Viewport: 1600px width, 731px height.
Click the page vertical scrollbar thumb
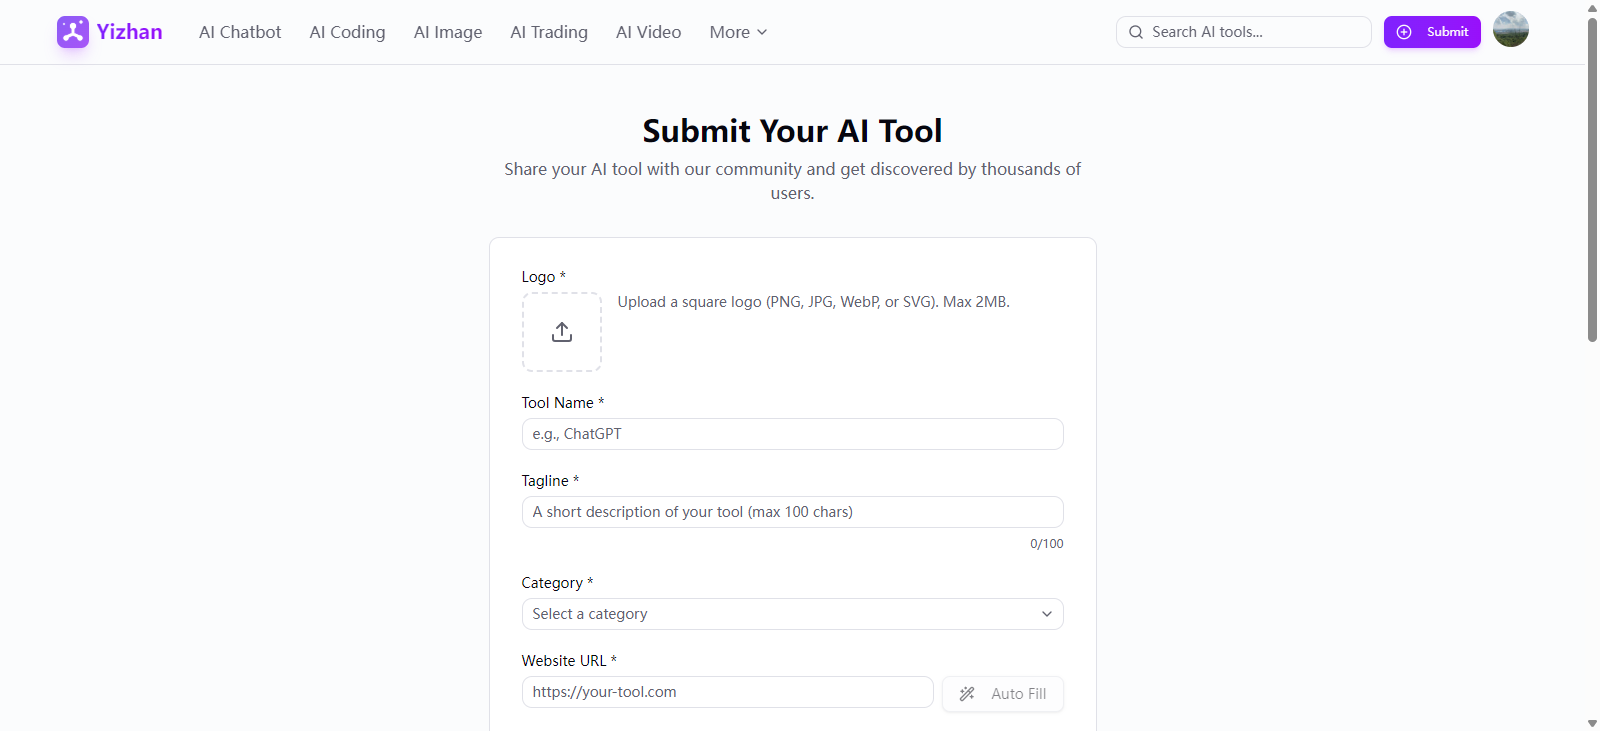pos(1592,180)
